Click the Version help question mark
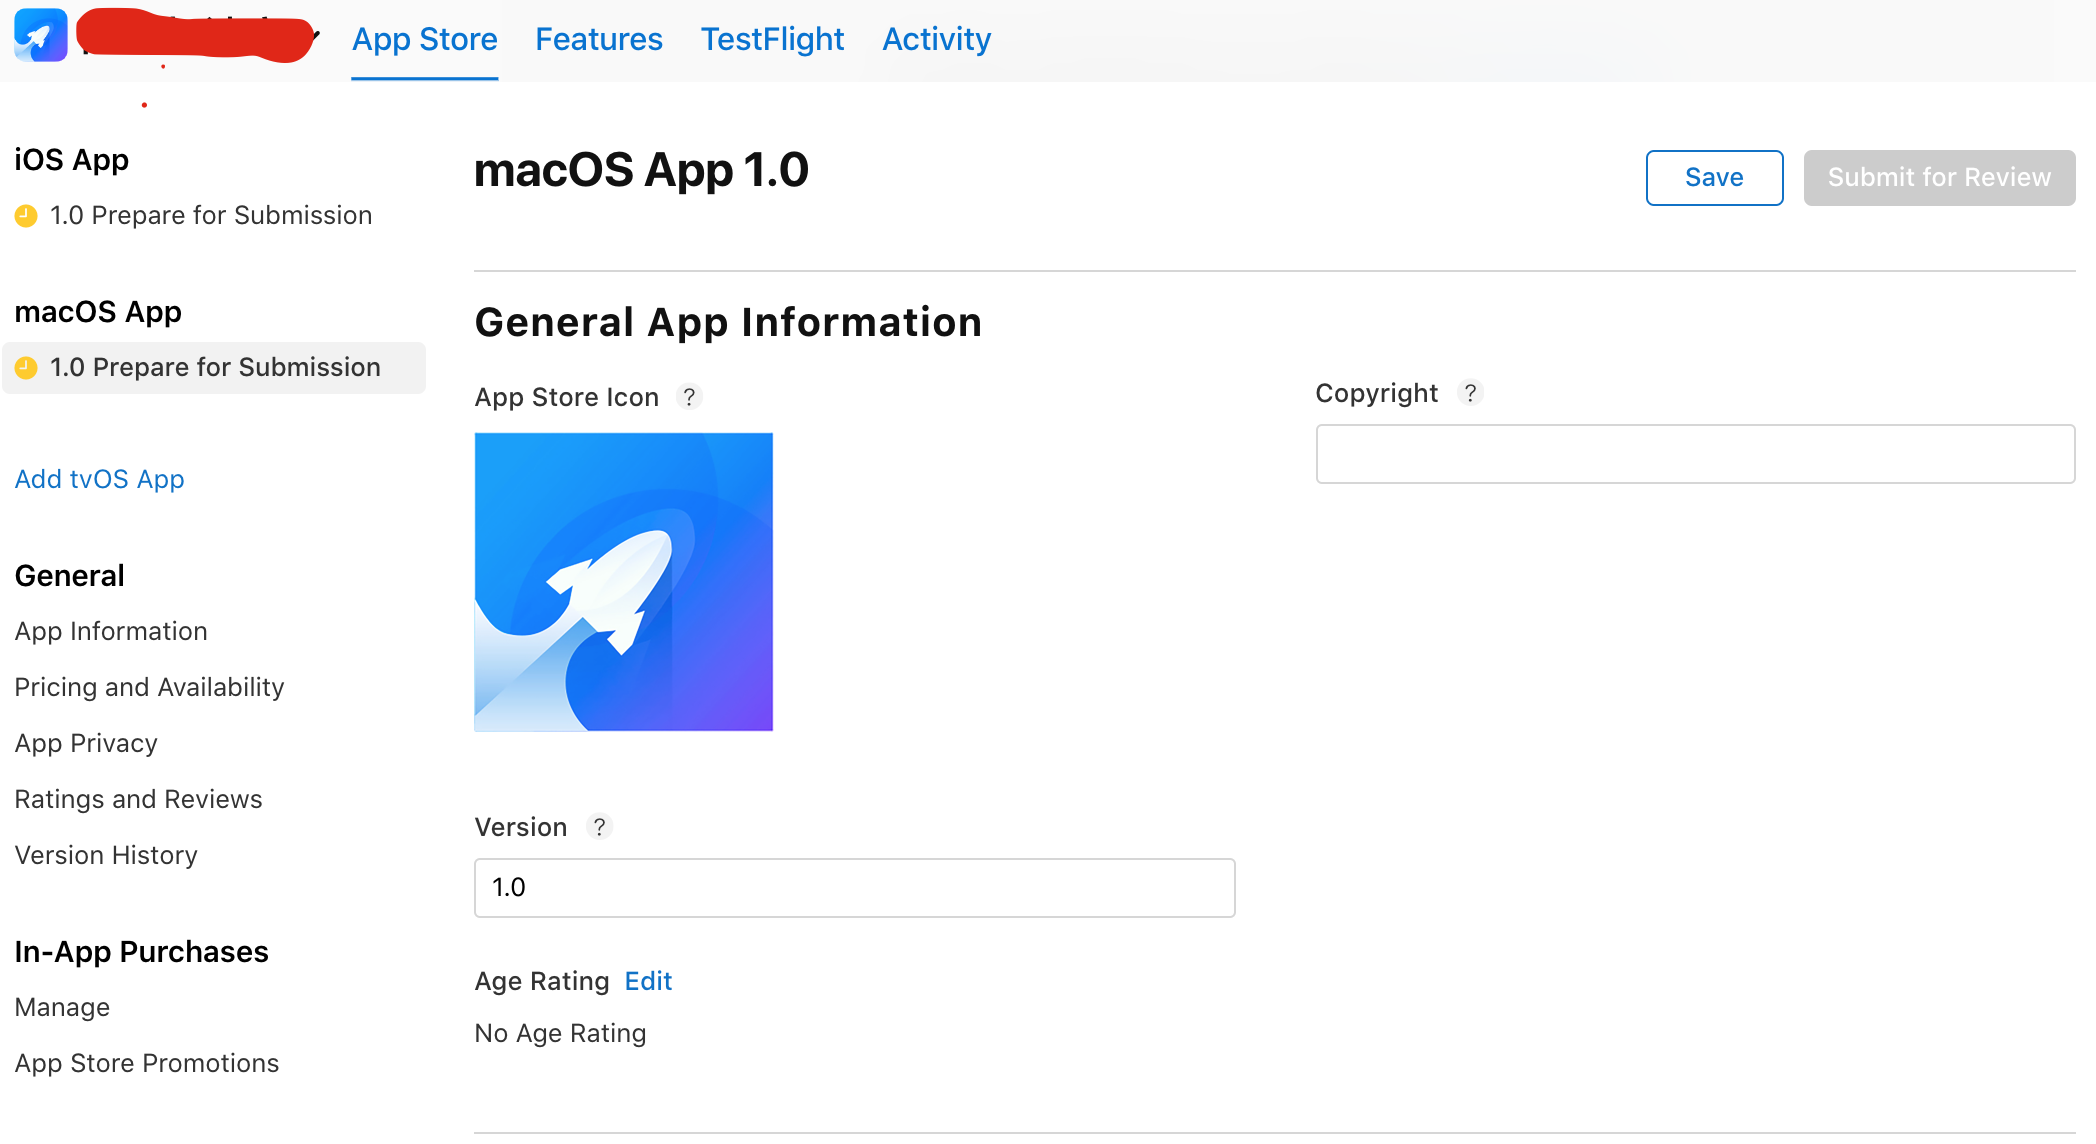Screen dimensions: 2096x1144 599,827
